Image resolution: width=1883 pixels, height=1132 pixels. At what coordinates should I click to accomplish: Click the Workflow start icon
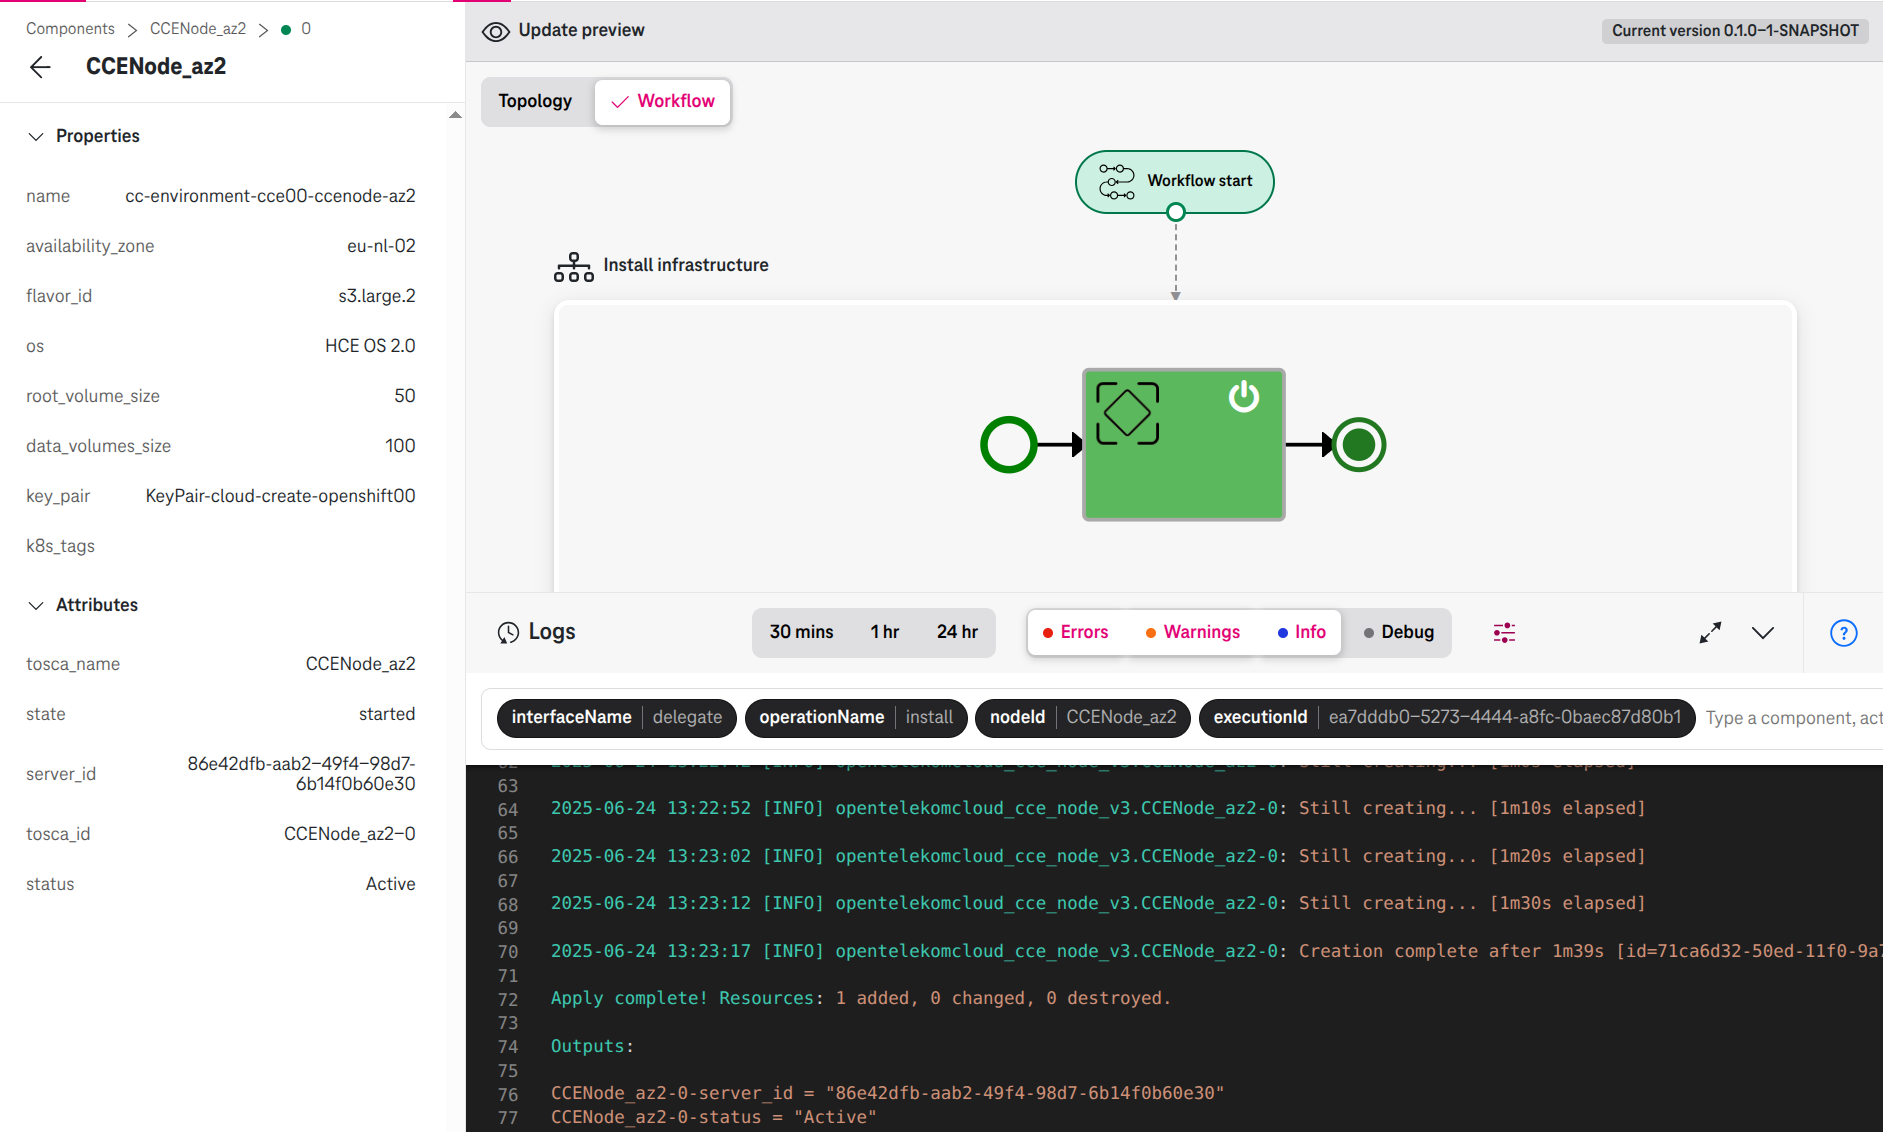click(x=1116, y=181)
